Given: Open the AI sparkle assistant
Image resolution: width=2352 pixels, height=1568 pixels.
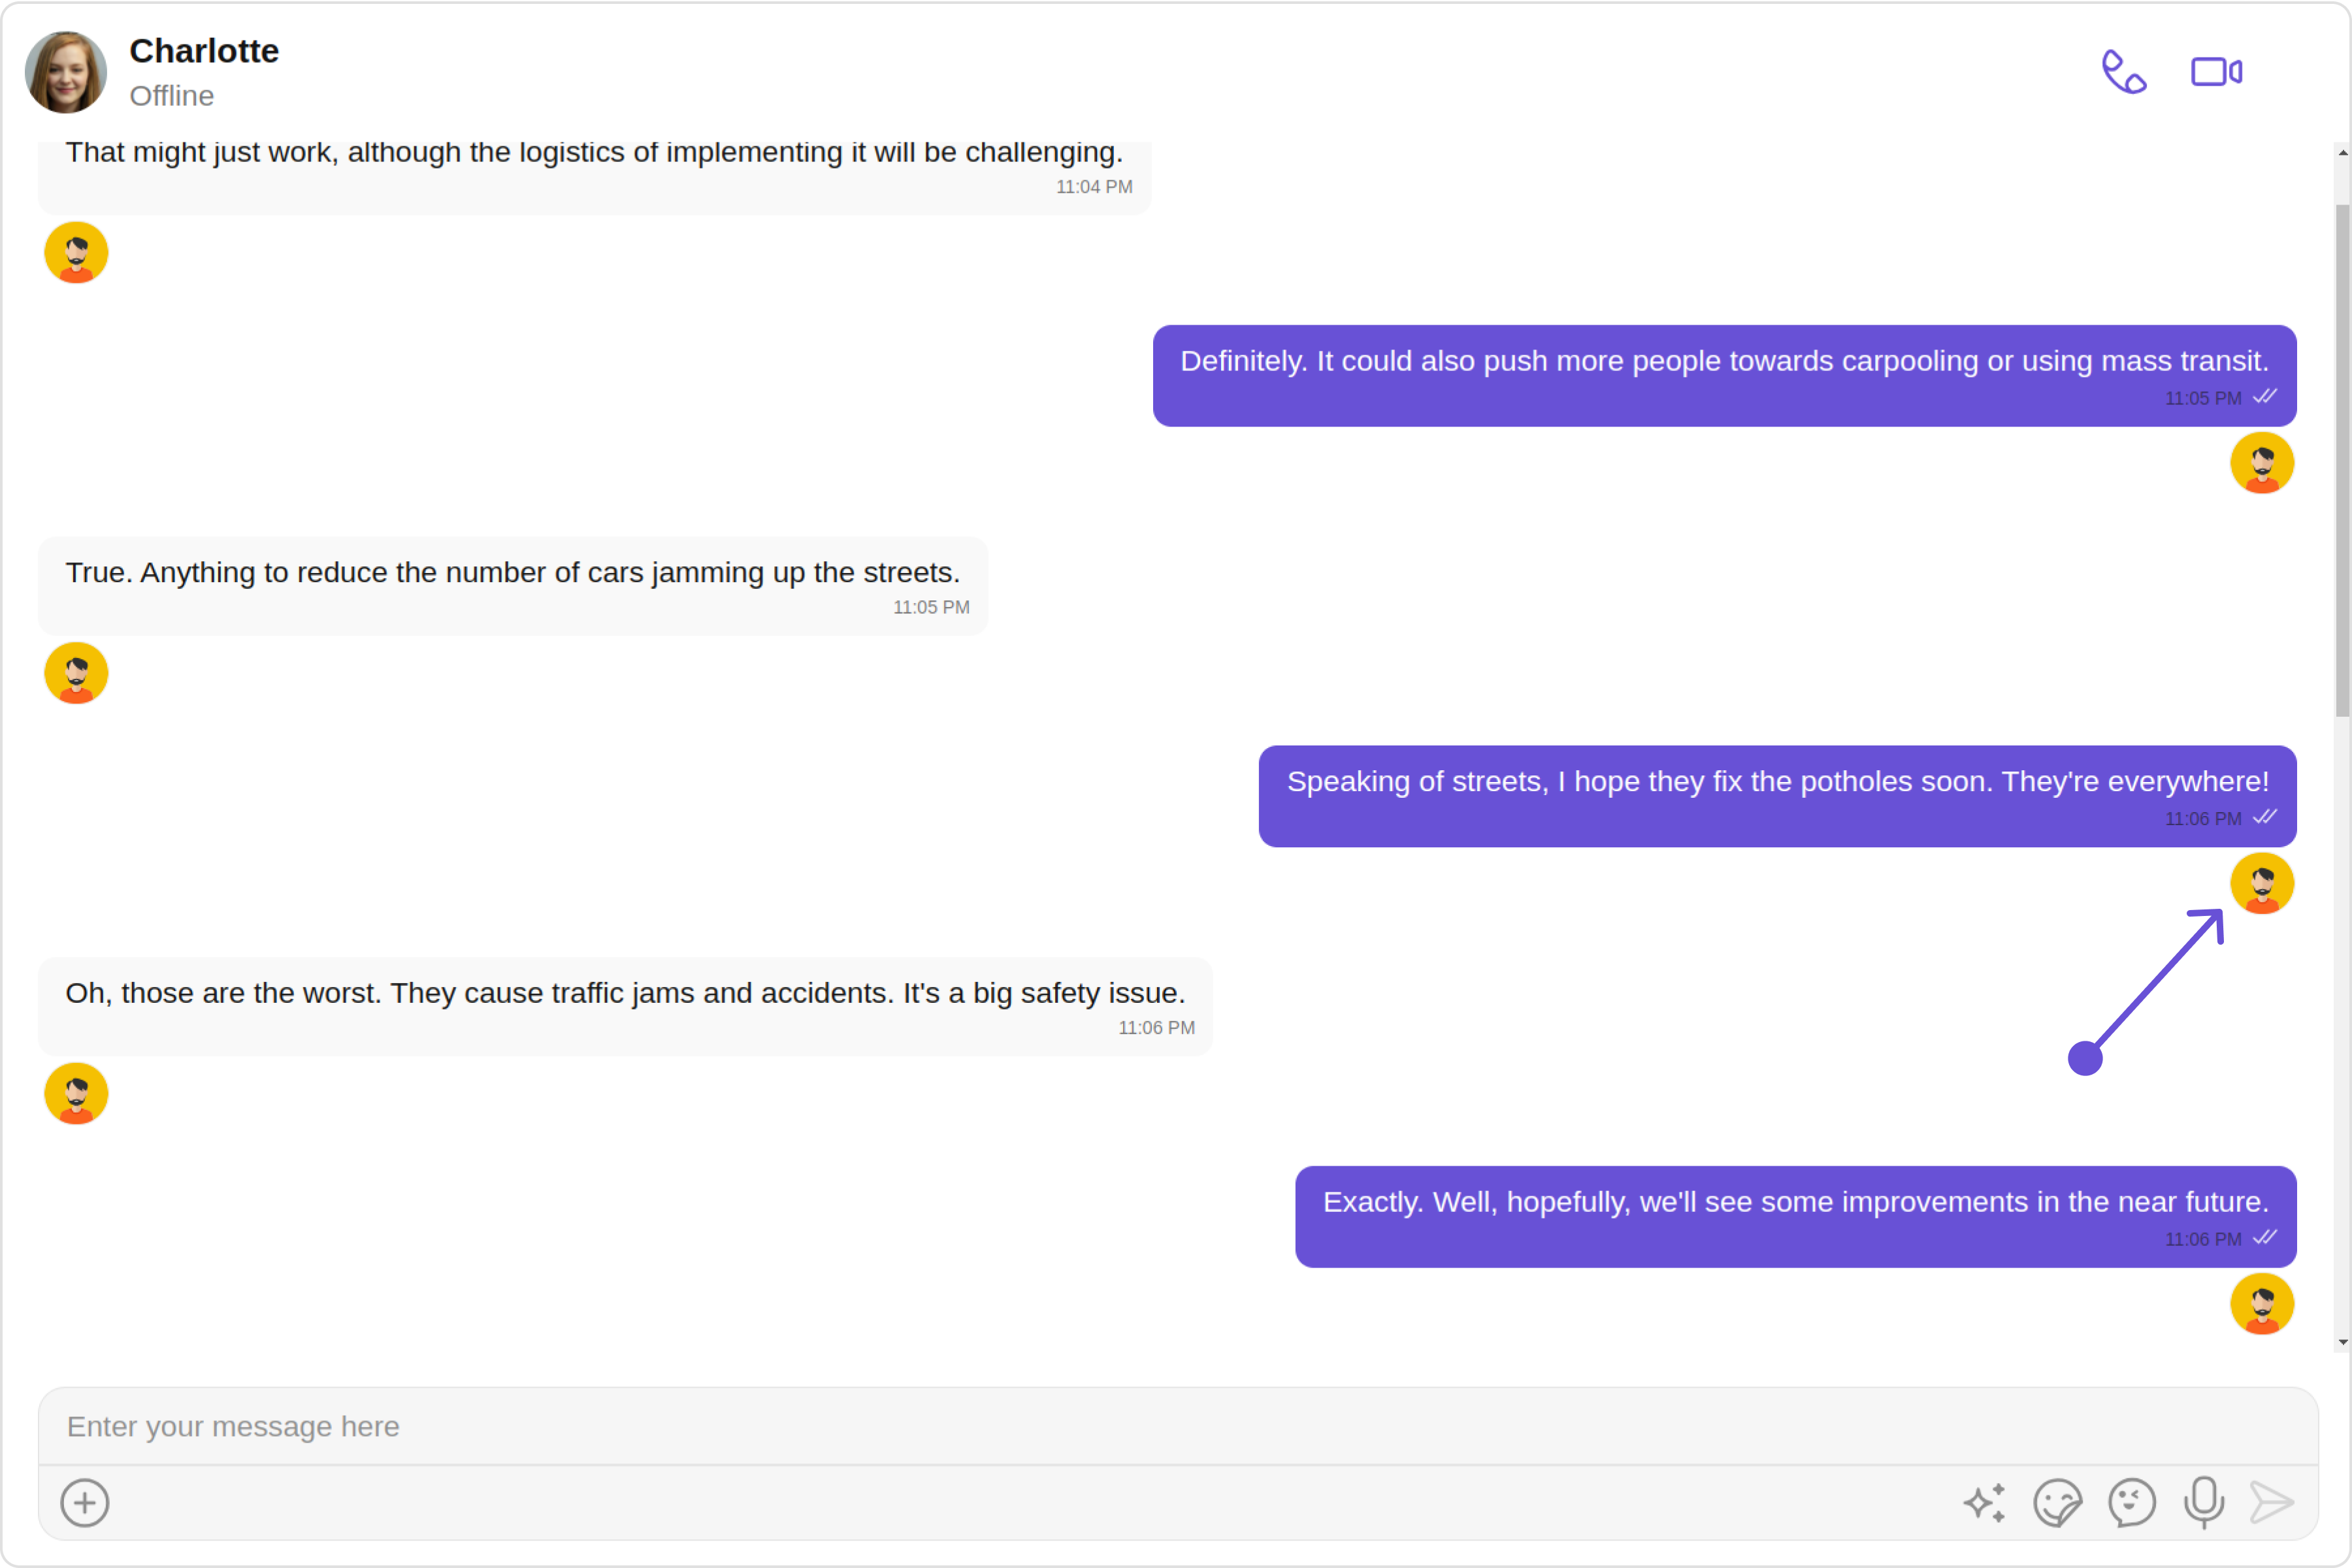Looking at the screenshot, I should click(x=1984, y=1502).
